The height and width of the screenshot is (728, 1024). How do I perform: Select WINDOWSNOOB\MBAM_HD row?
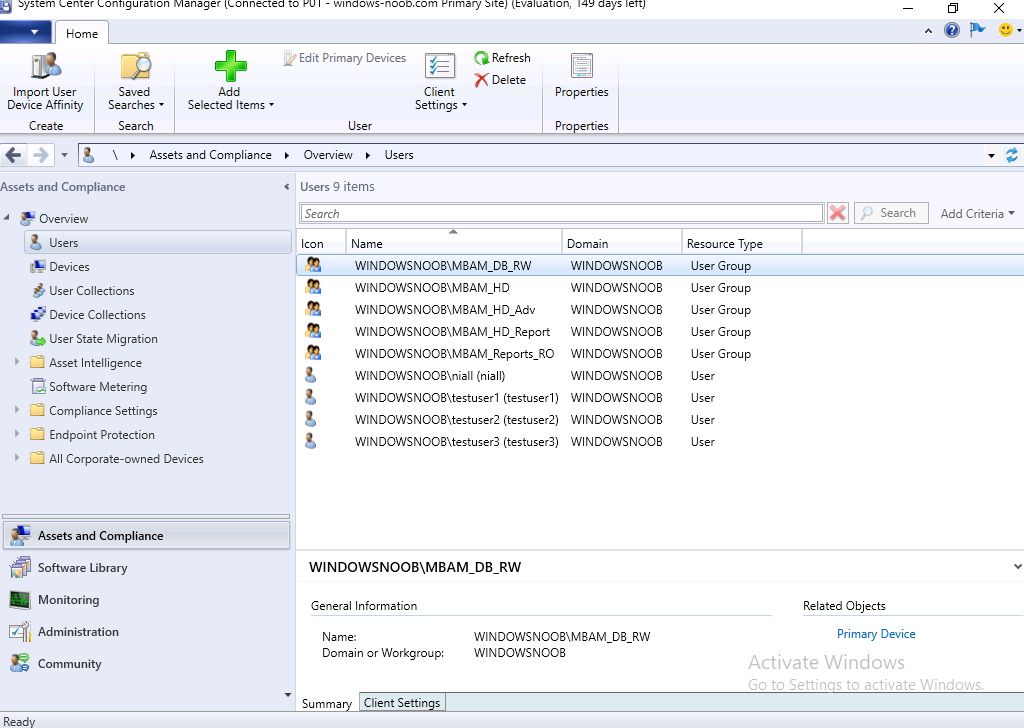point(660,287)
